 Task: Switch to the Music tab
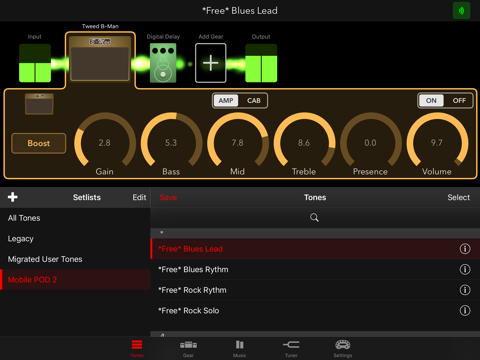[x=240, y=348]
